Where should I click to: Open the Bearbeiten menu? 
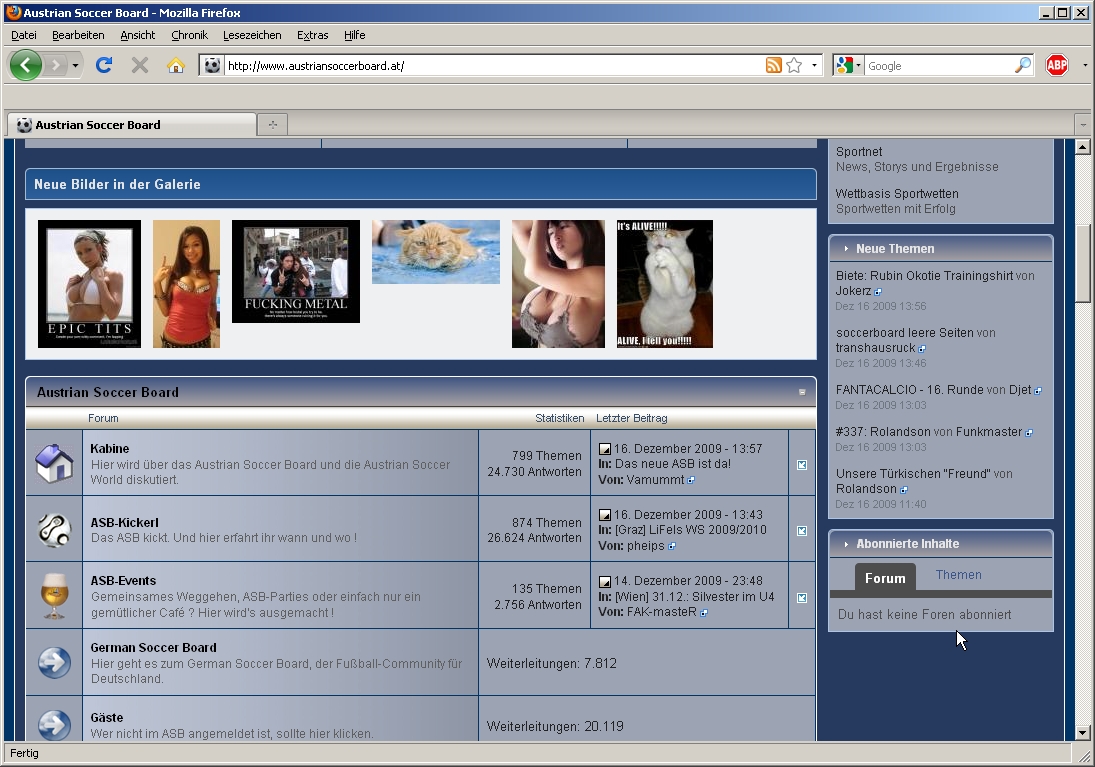[78, 35]
